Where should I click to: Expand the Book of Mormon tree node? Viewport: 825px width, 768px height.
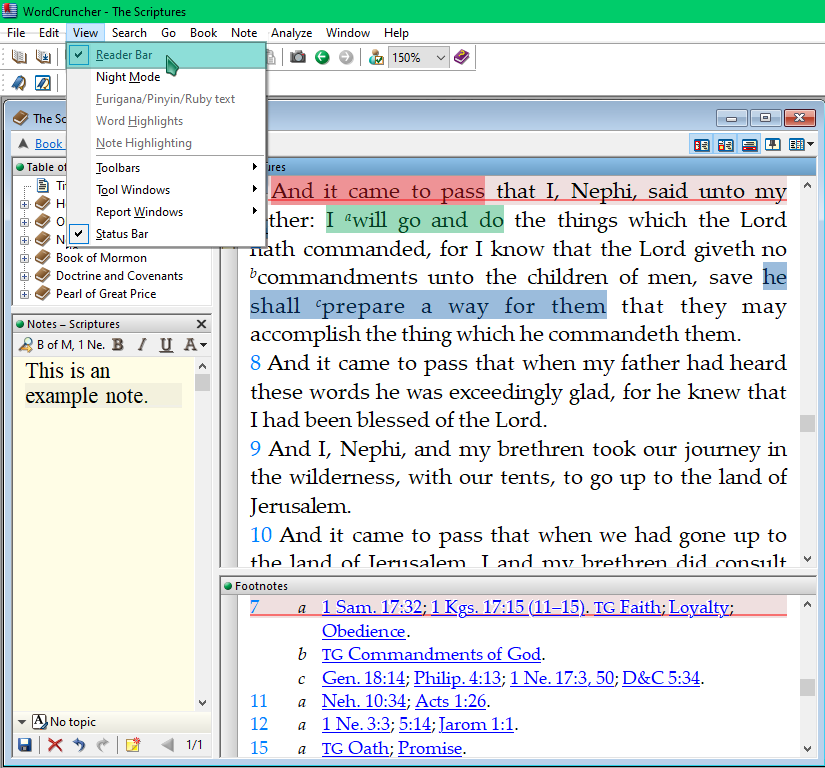24,258
